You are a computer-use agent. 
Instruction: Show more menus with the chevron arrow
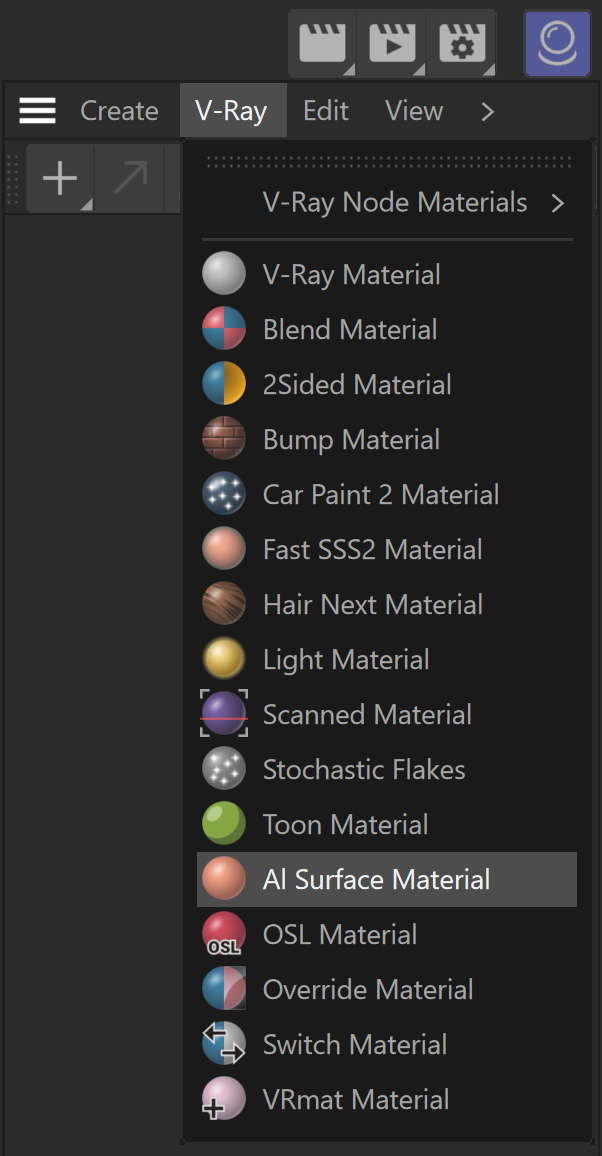(487, 111)
